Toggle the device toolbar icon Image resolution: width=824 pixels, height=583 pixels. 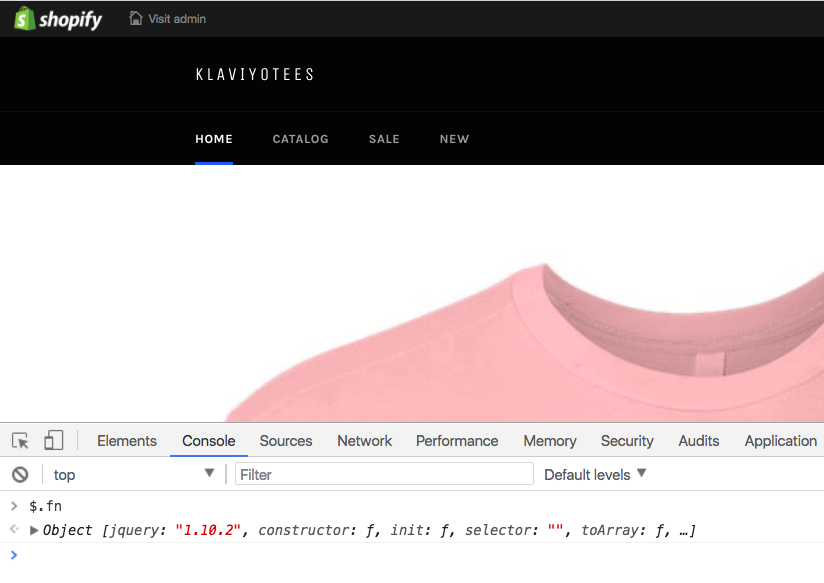point(53,441)
